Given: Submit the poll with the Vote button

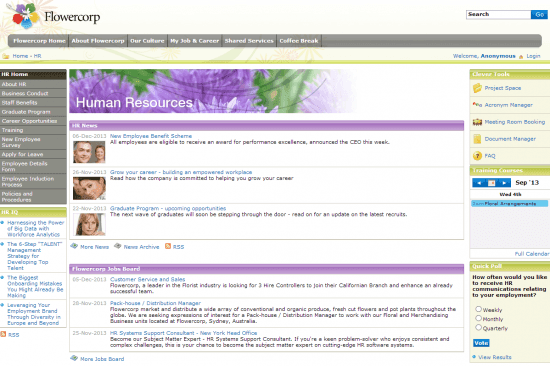Looking at the screenshot, I should coord(481,343).
